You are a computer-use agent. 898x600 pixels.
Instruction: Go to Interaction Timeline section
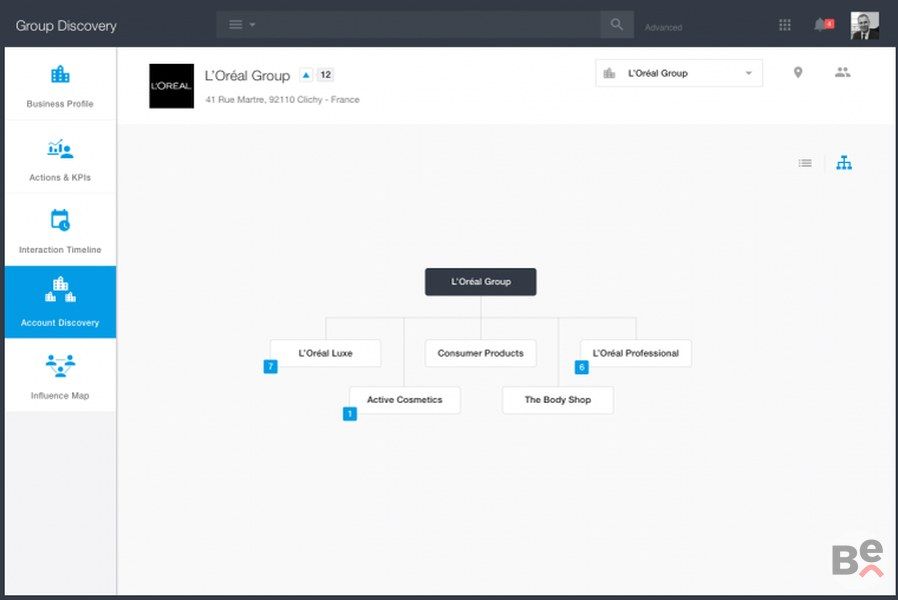point(60,231)
